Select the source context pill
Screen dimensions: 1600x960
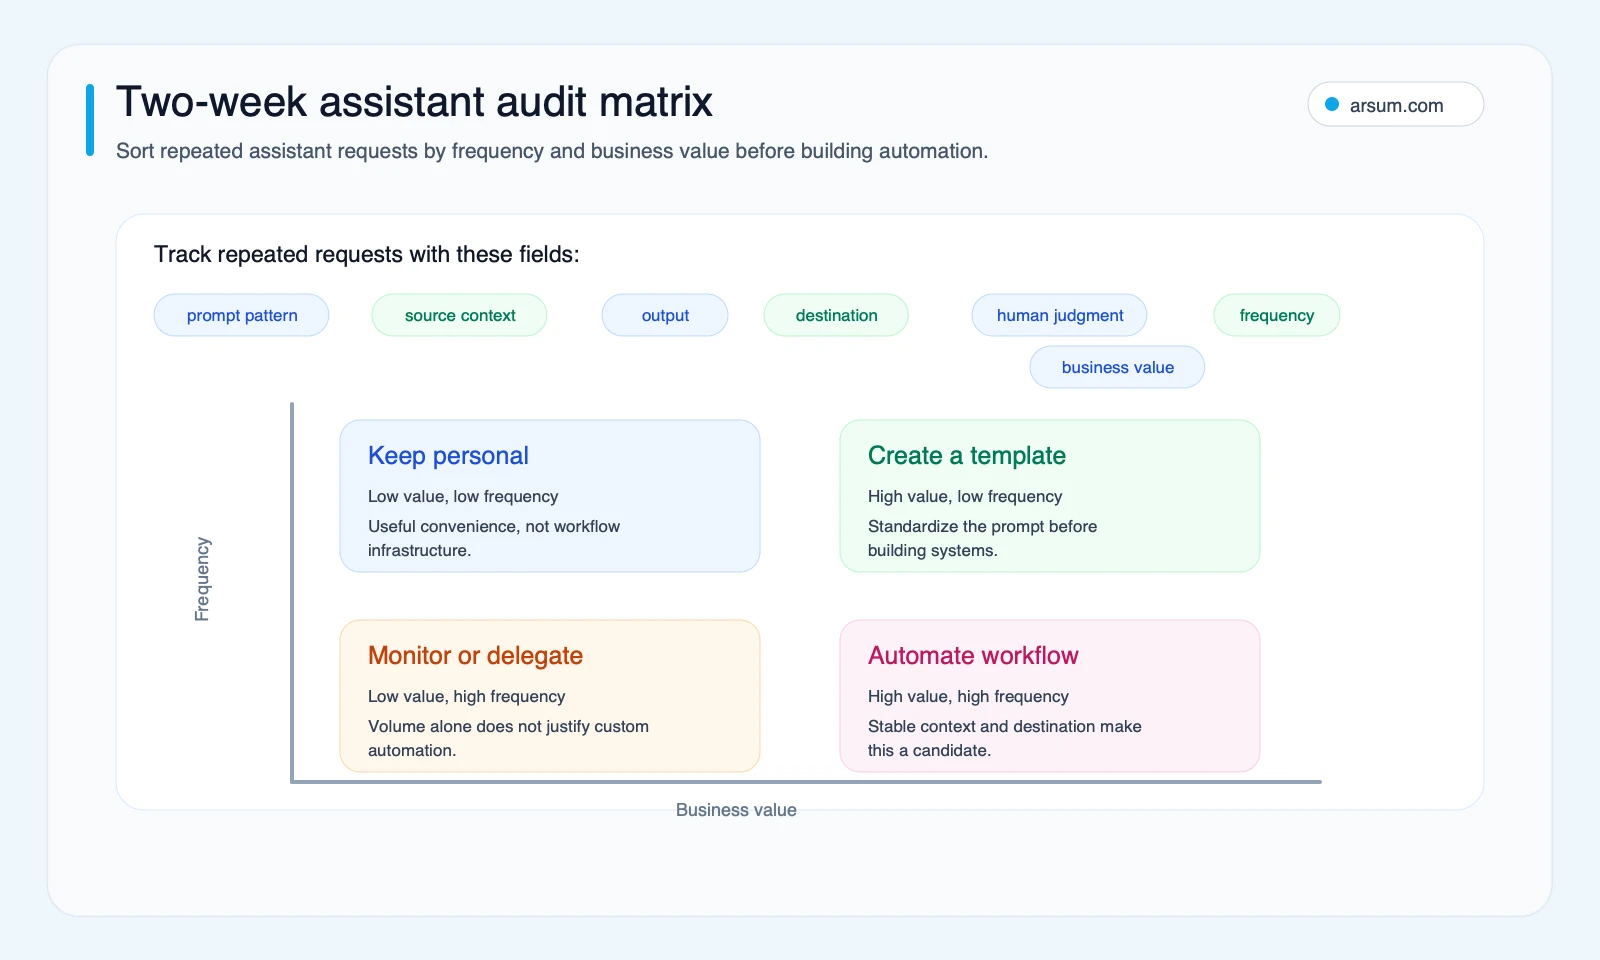point(459,315)
